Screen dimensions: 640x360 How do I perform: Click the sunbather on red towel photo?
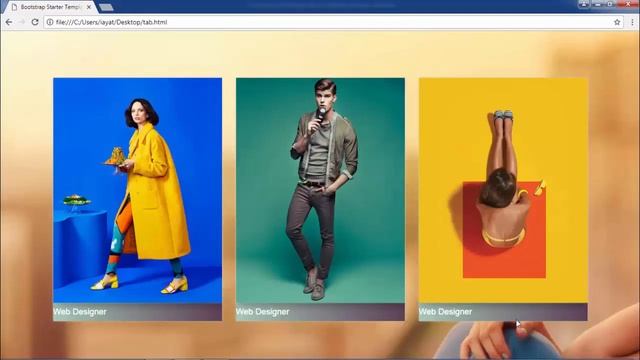click(503, 190)
